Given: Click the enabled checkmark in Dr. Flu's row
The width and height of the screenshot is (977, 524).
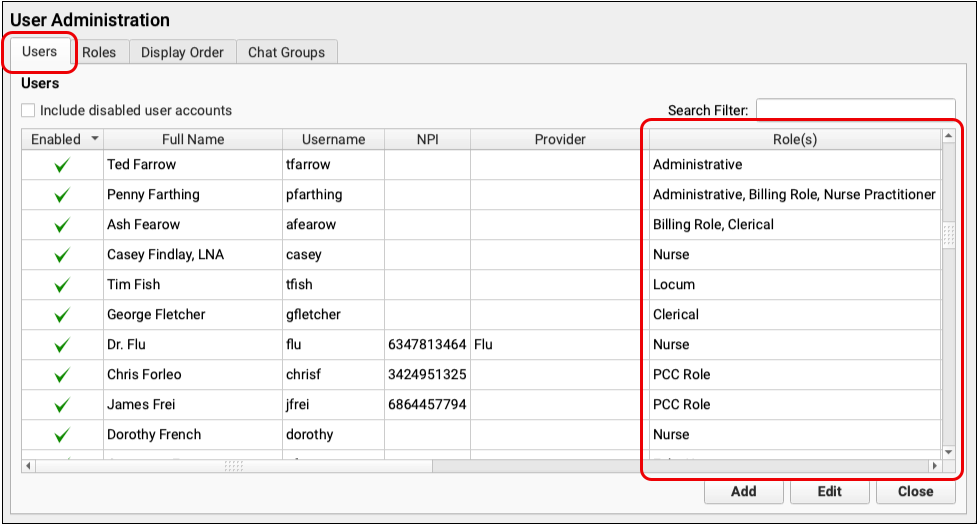Looking at the screenshot, I should click(x=62, y=345).
